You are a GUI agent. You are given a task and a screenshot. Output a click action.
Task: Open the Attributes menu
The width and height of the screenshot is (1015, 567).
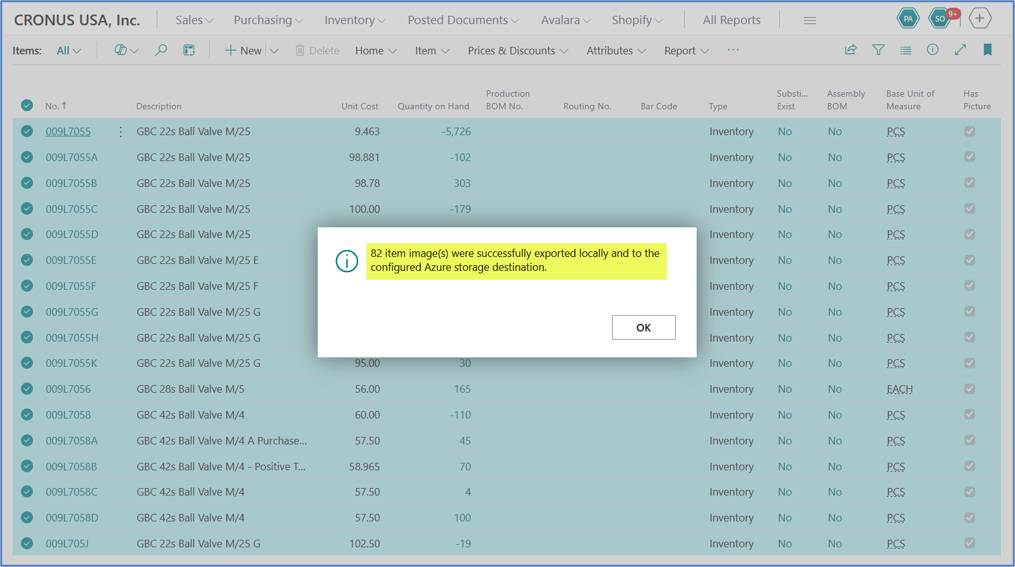(x=616, y=50)
